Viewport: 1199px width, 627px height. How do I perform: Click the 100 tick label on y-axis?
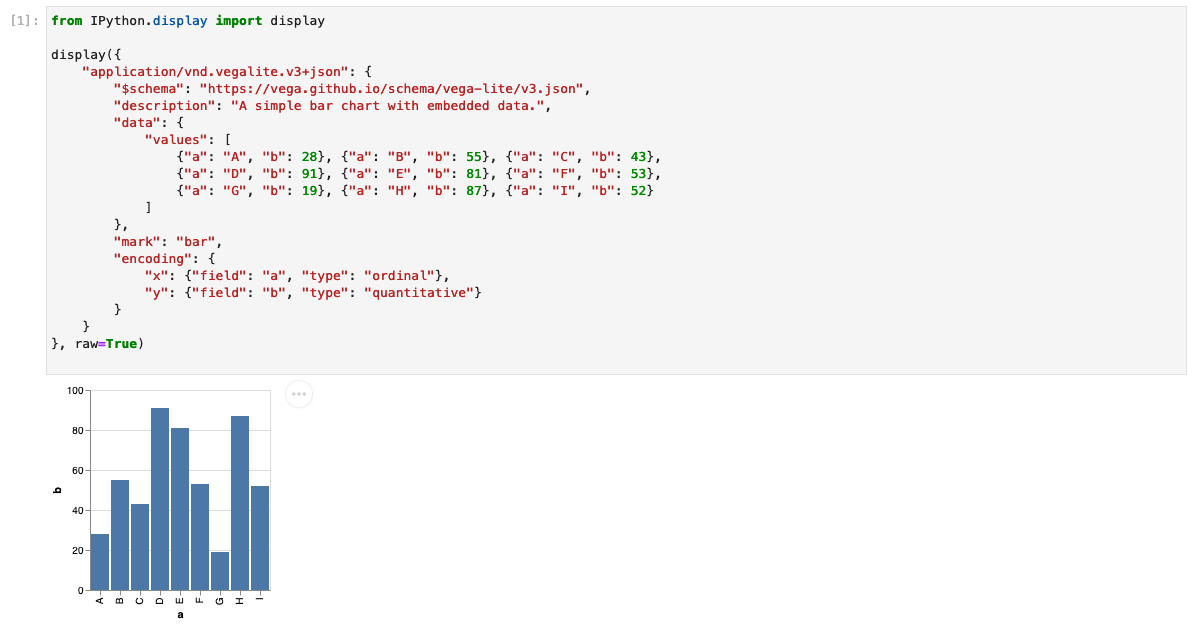pos(75,391)
